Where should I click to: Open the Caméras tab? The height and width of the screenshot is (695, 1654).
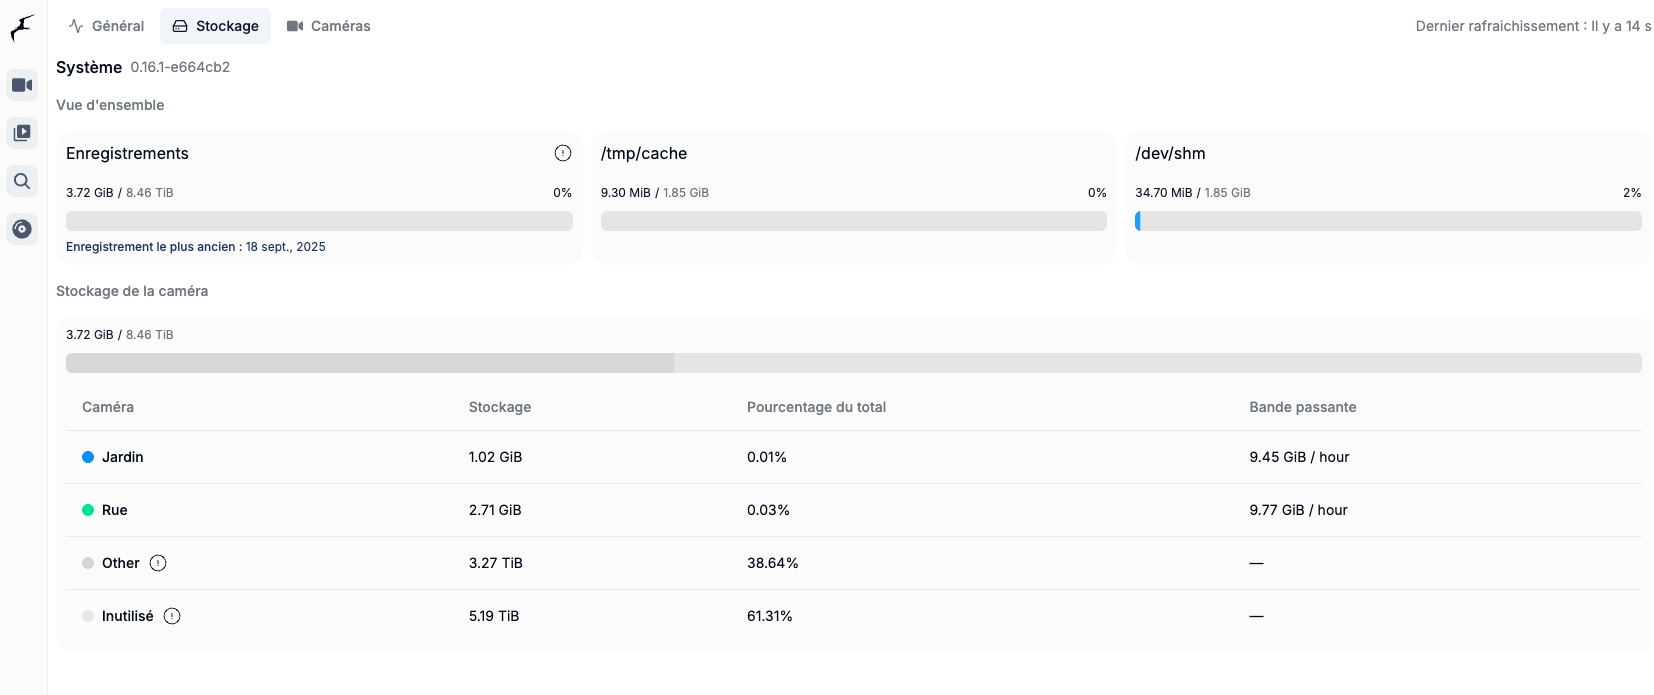[328, 26]
